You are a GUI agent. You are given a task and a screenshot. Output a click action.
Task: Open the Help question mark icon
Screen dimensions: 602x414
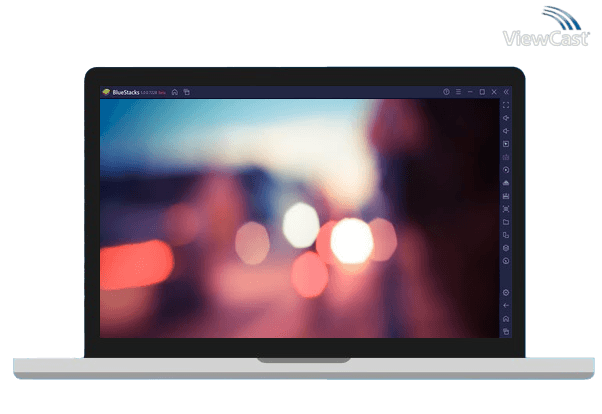[x=446, y=92]
